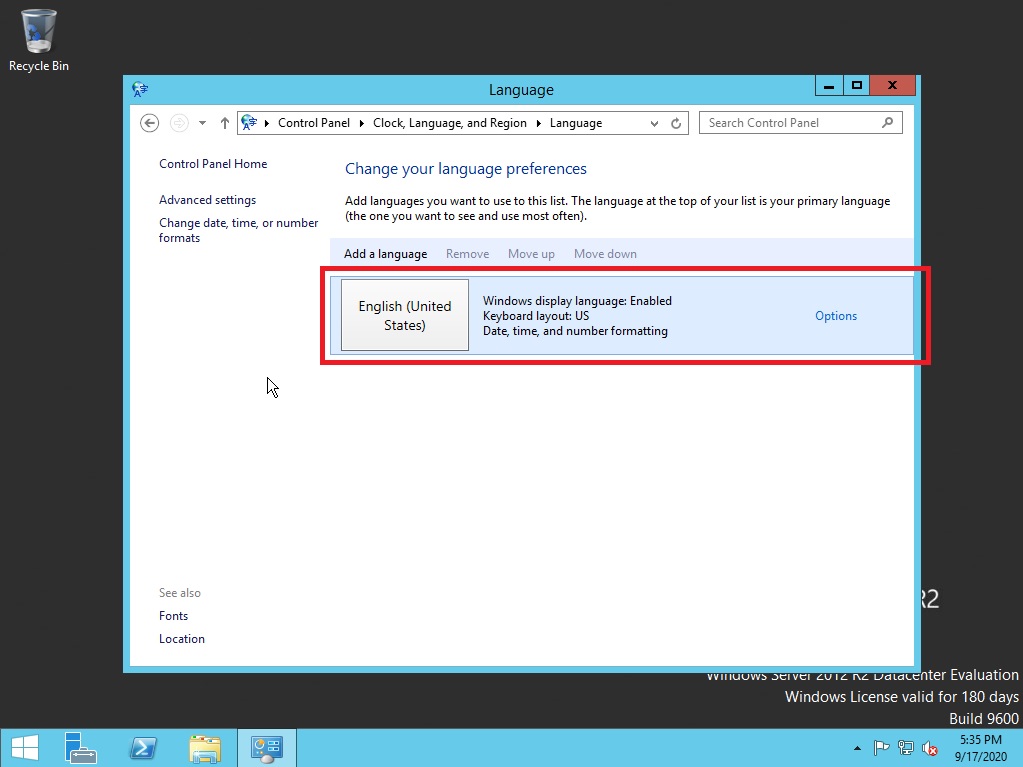Close the Language window

point(893,85)
